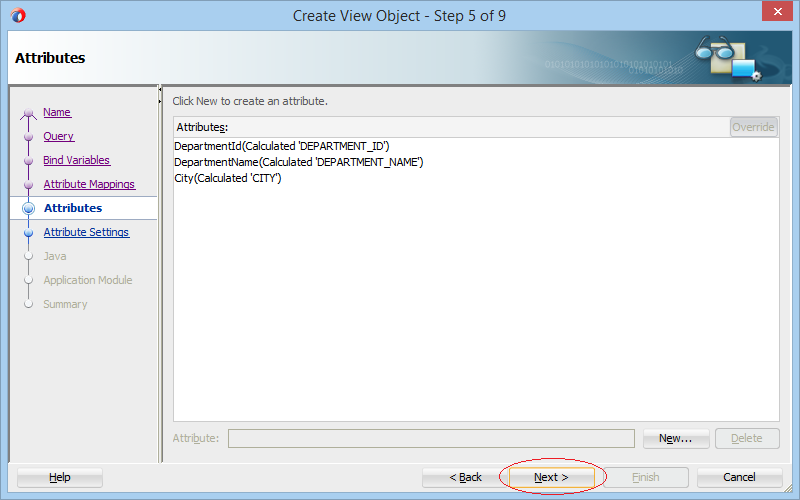
Task: Click into the Attribute text field
Action: (431, 438)
